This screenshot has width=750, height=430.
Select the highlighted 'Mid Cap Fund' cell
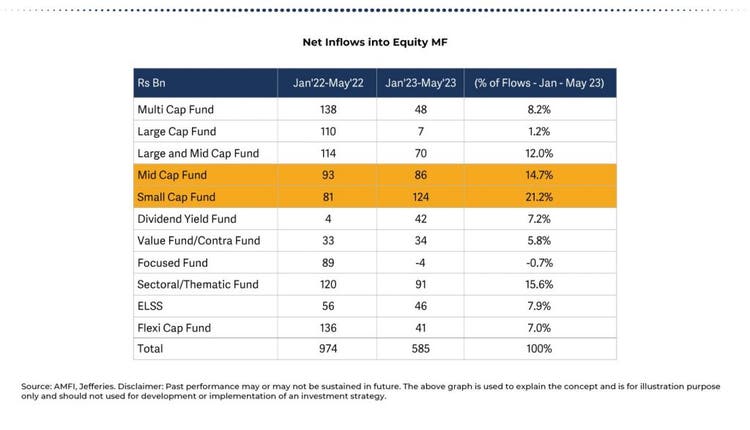pos(170,175)
